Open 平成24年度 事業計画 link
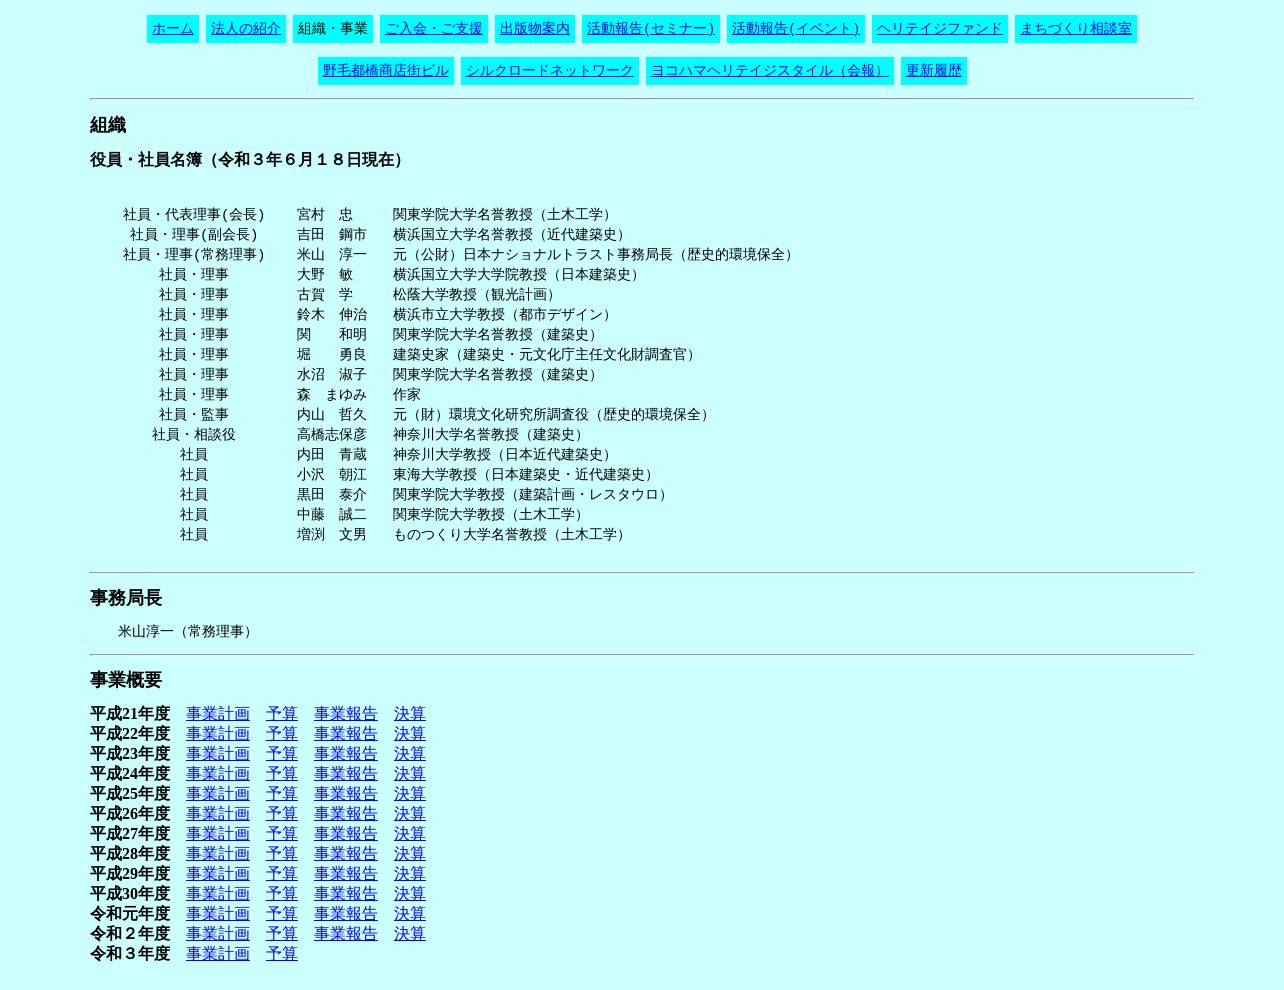This screenshot has width=1284, height=990. [x=218, y=774]
